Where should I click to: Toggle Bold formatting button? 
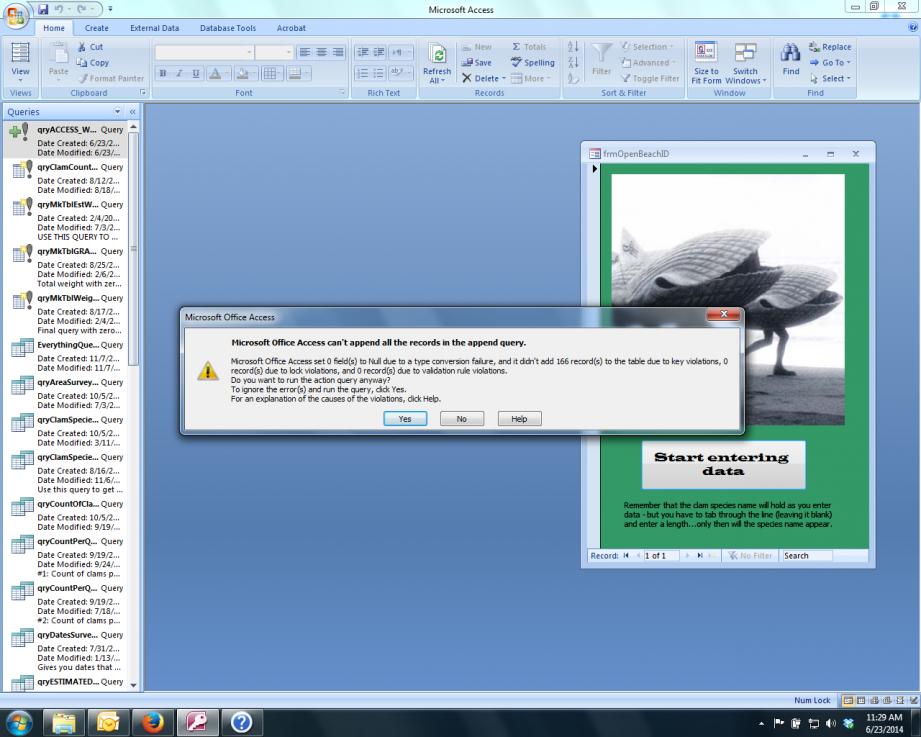(x=163, y=73)
